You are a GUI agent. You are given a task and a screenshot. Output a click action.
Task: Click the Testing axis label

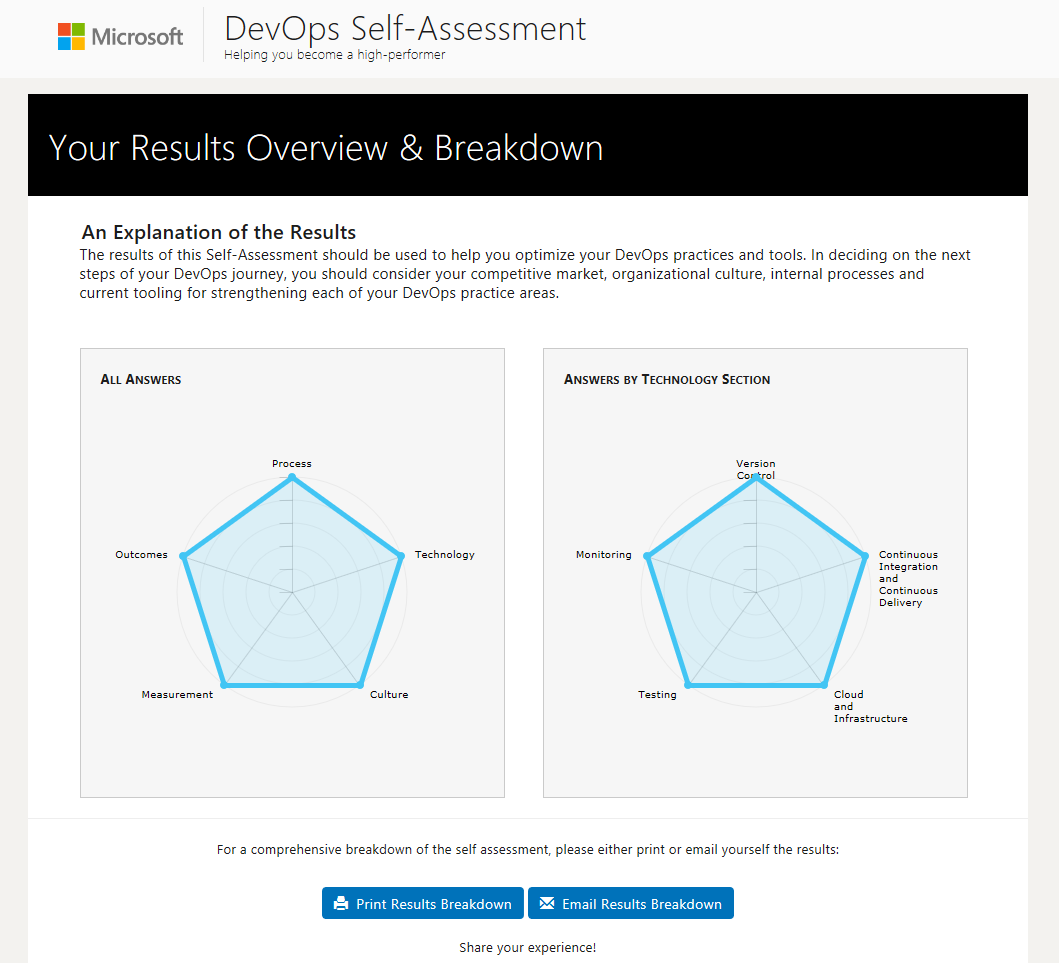coord(657,694)
